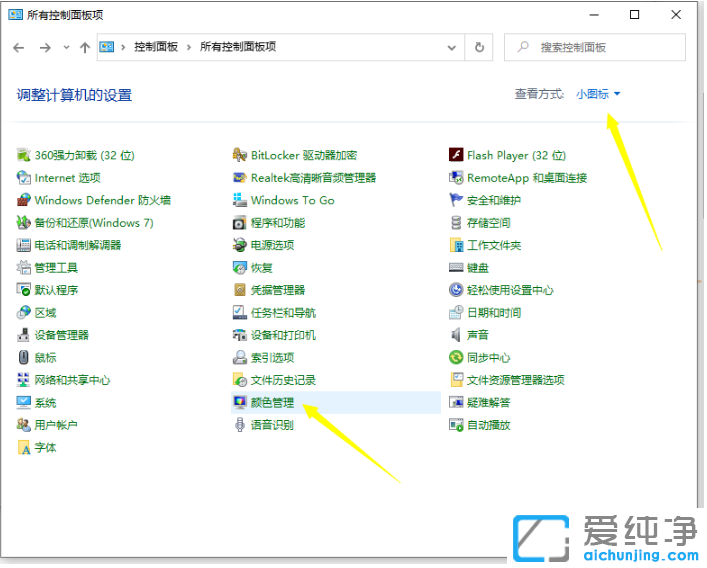Viewport: 707px width, 568px height.
Task: Open the 设备管理器 icon
Action: (x=24, y=335)
